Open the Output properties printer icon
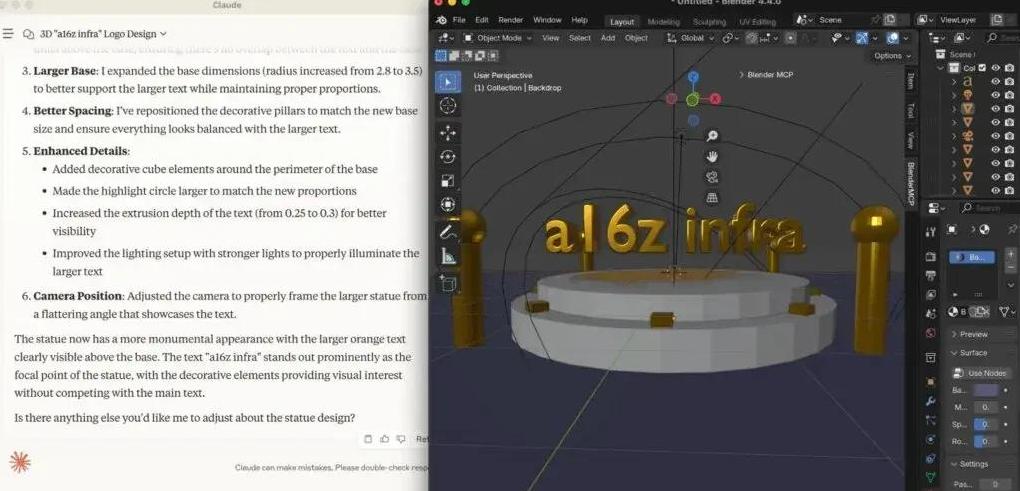The image size is (1020, 491). point(931,276)
